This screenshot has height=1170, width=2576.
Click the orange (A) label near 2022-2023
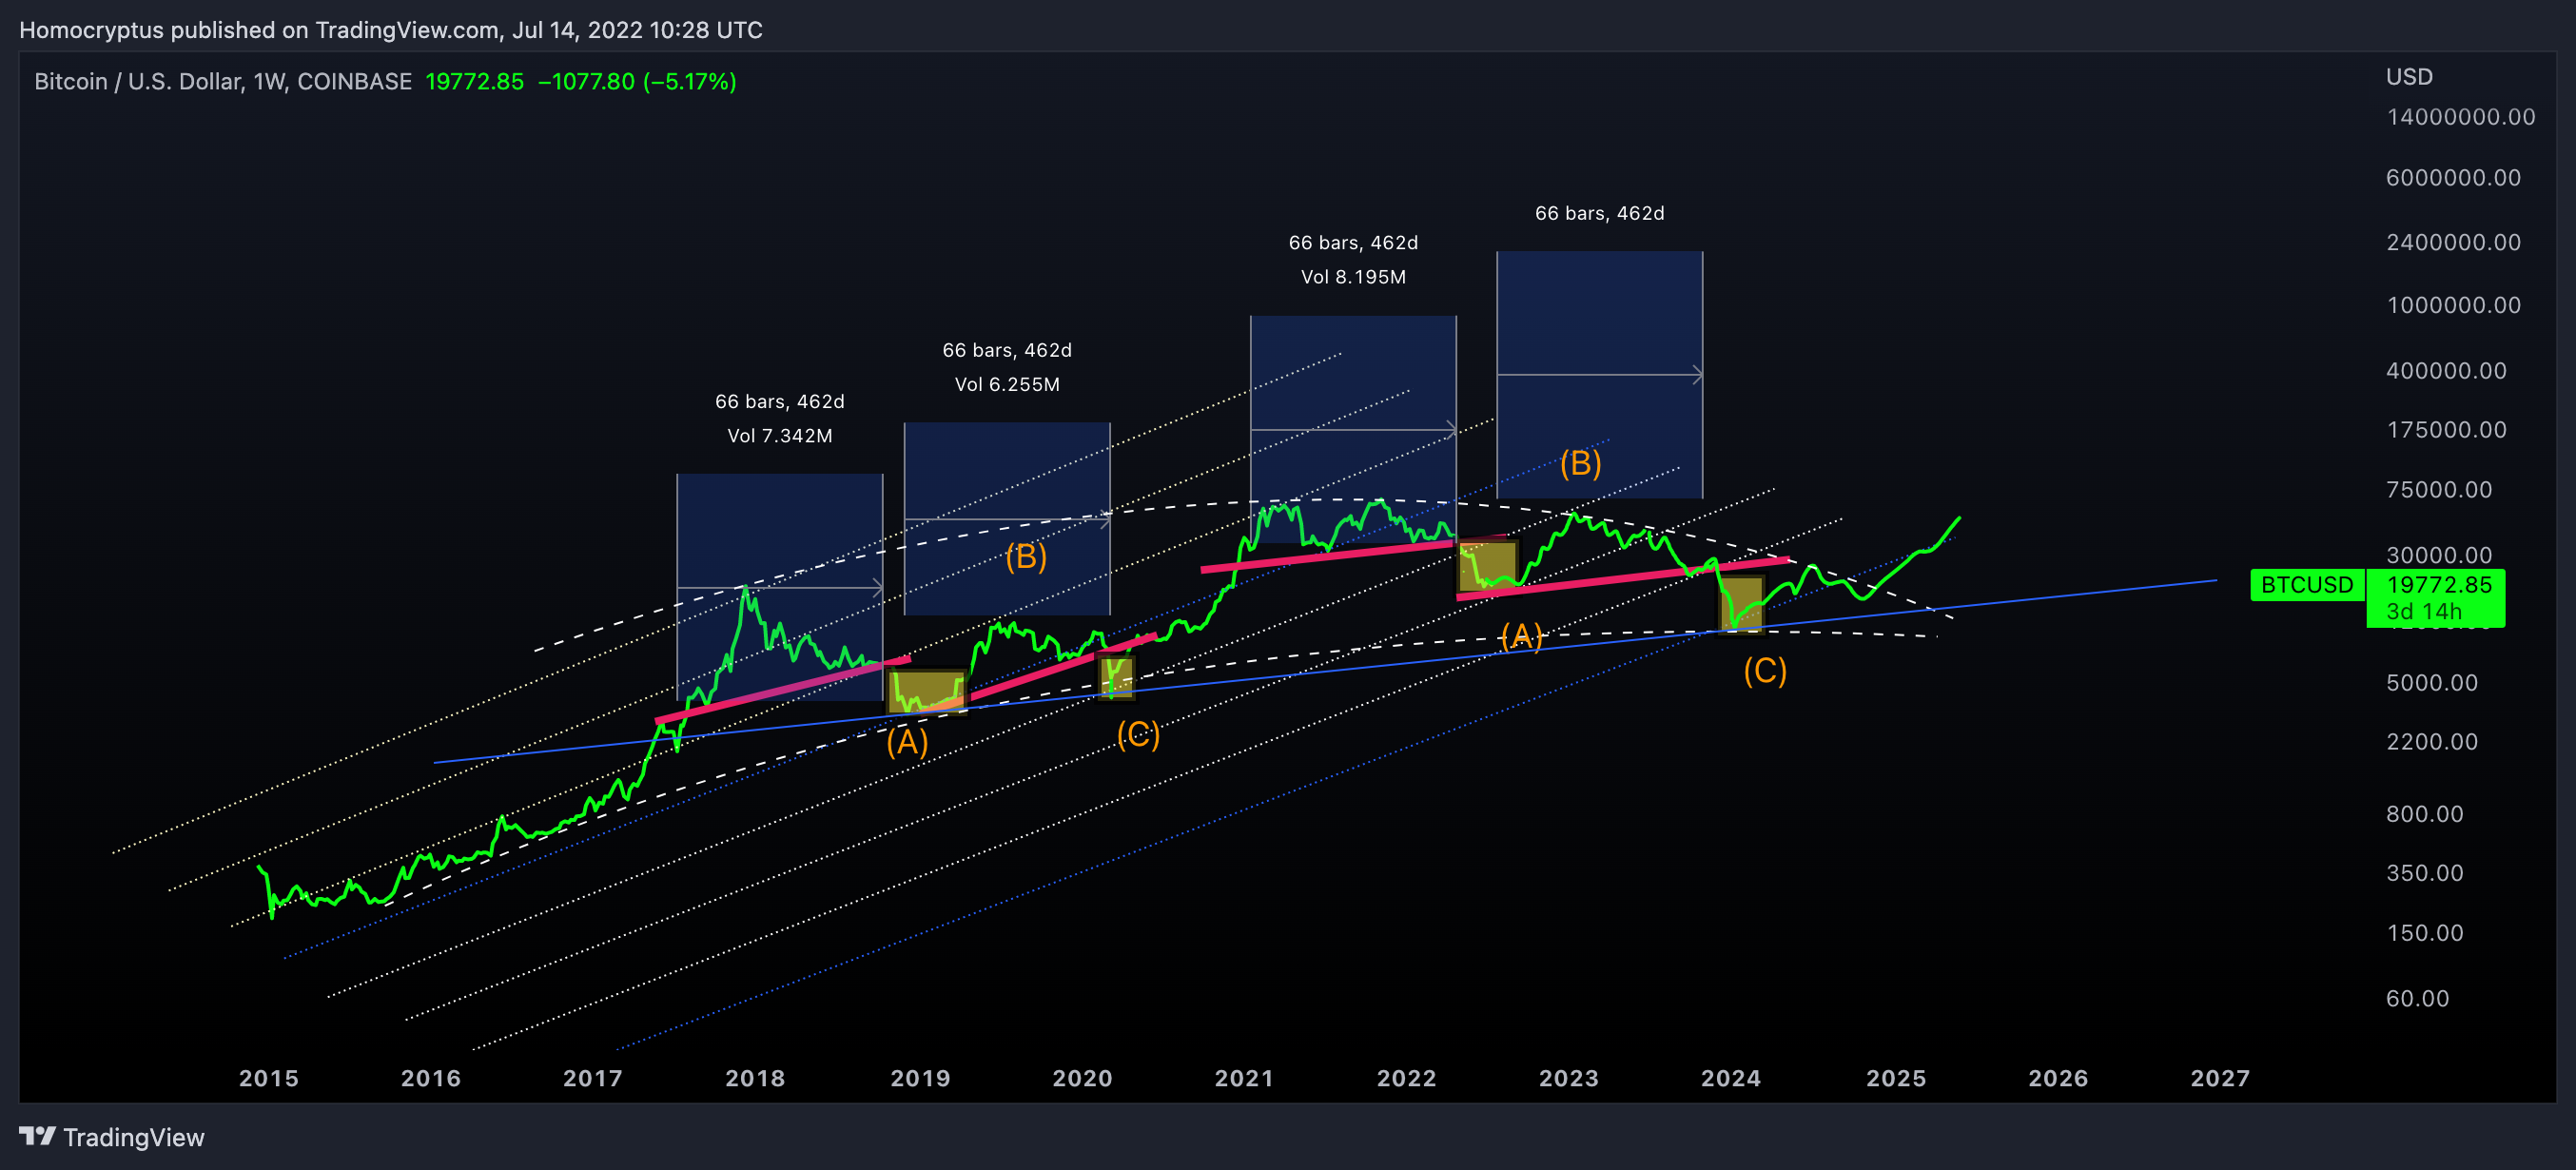tap(1521, 636)
